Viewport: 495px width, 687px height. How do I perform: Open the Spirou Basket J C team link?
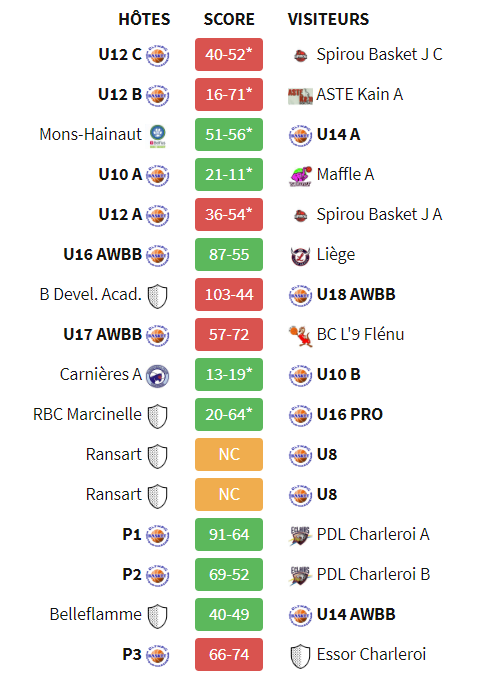pyautogui.click(x=379, y=54)
